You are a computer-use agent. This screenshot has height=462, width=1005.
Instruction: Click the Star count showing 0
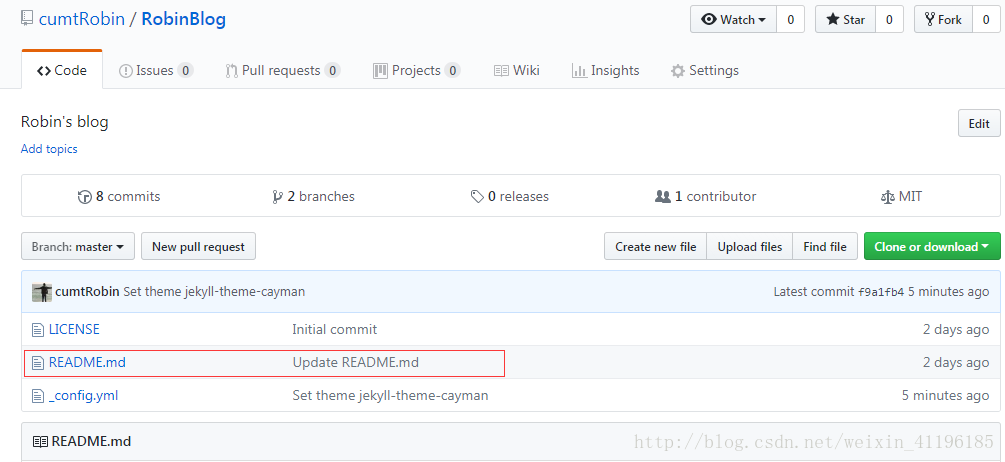[889, 20]
